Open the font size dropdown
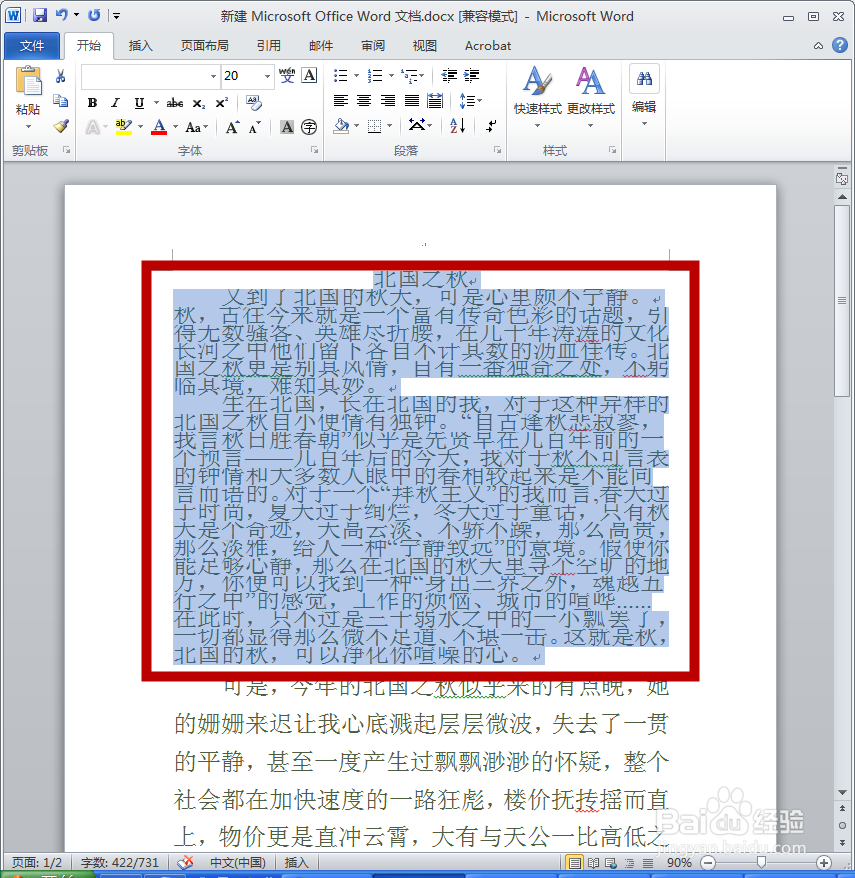Viewport: 855px width, 878px height. (x=265, y=76)
